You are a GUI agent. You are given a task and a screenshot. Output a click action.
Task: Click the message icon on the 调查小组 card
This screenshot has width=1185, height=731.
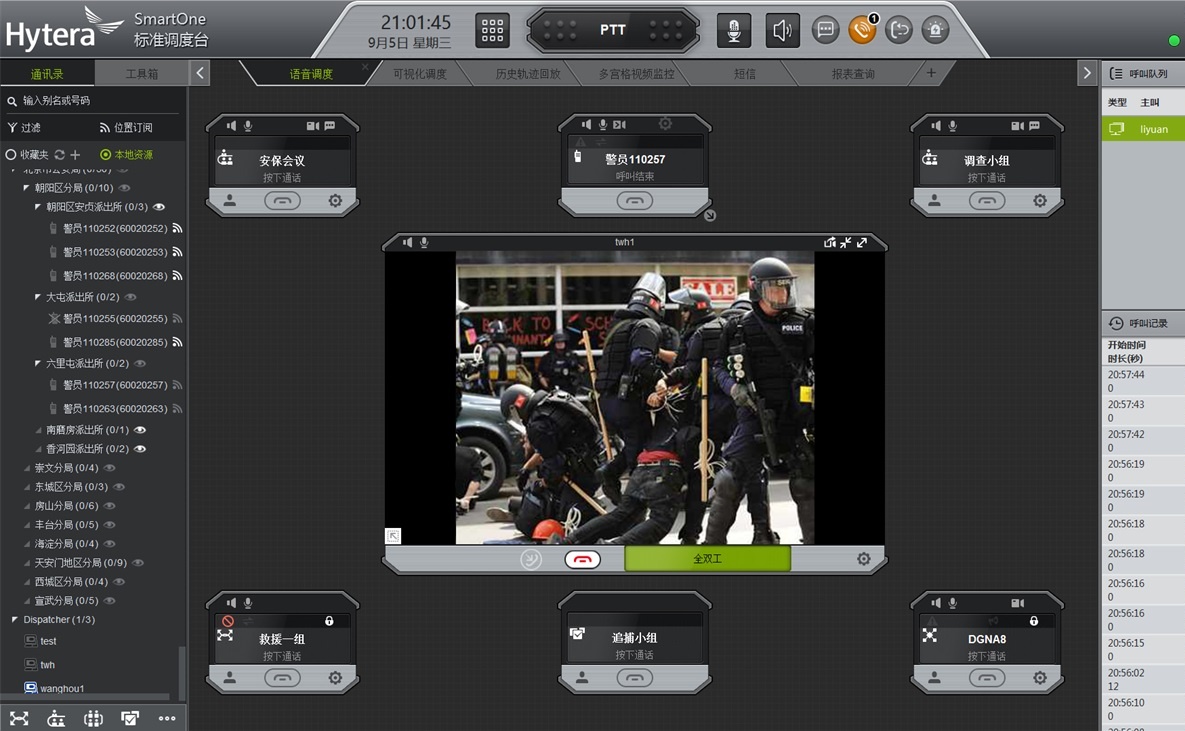(x=1034, y=125)
